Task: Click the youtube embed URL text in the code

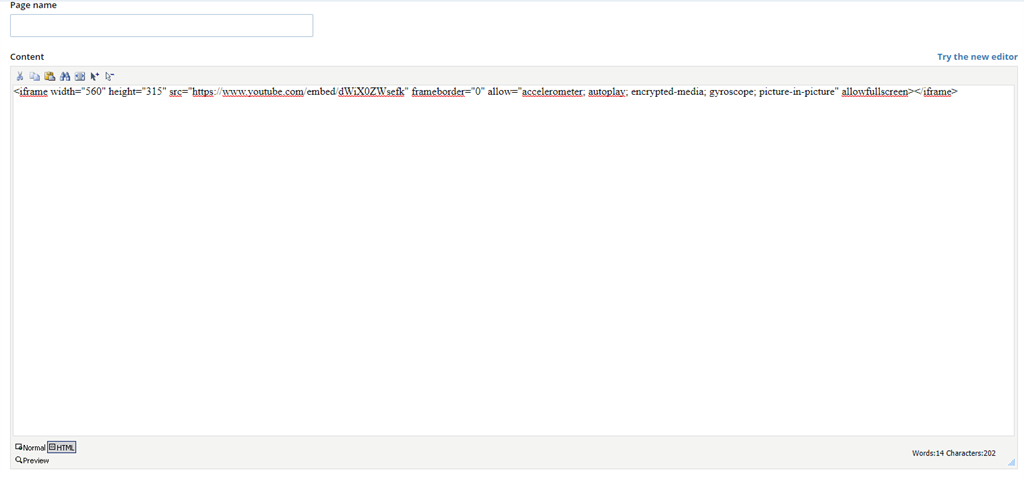Action: pyautogui.click(x=300, y=92)
